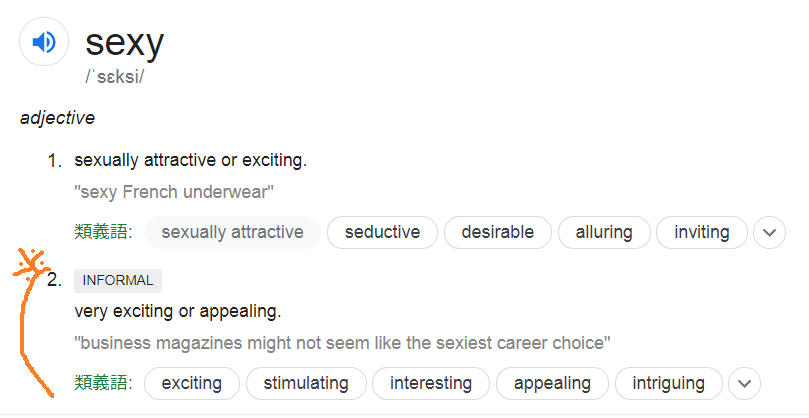Play the pronunciation audio for sexy

(44, 42)
